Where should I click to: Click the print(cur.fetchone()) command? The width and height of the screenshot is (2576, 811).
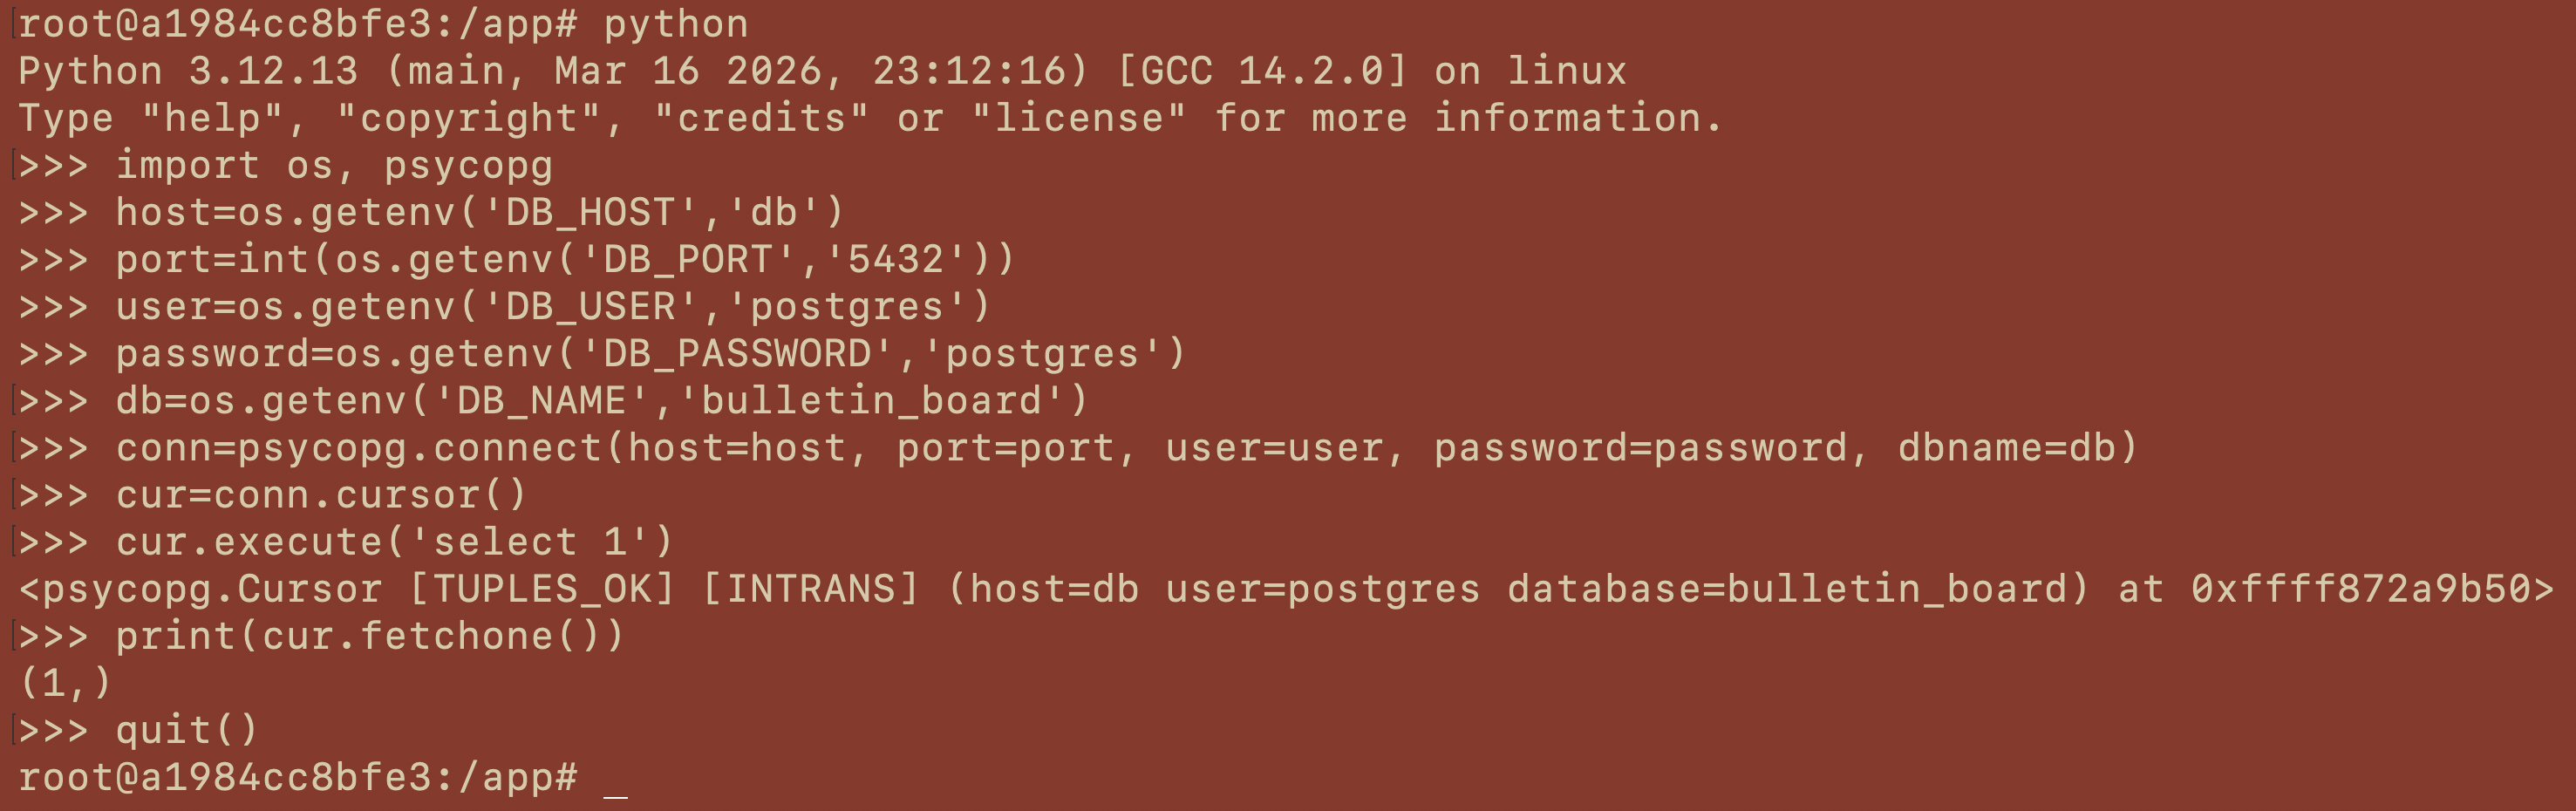(x=370, y=636)
